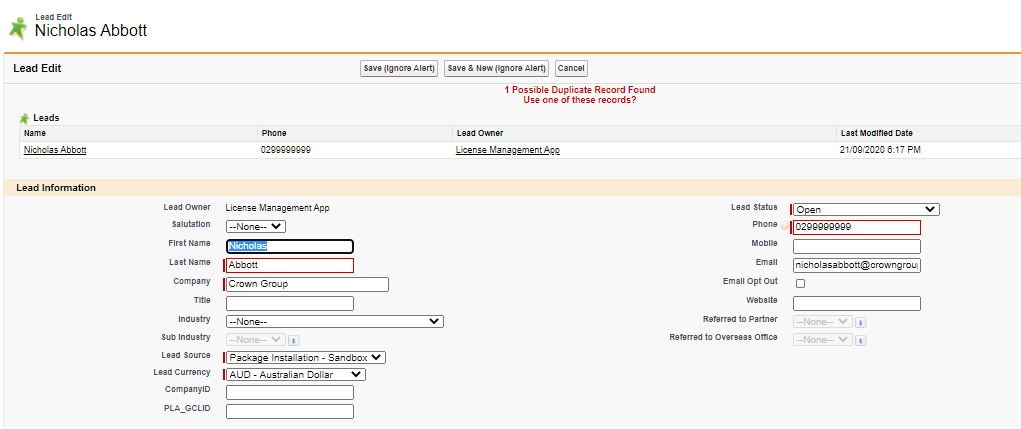Open the Referred to Partner dropdown
The width and height of the screenshot is (1021, 429).
pyautogui.click(x=823, y=322)
